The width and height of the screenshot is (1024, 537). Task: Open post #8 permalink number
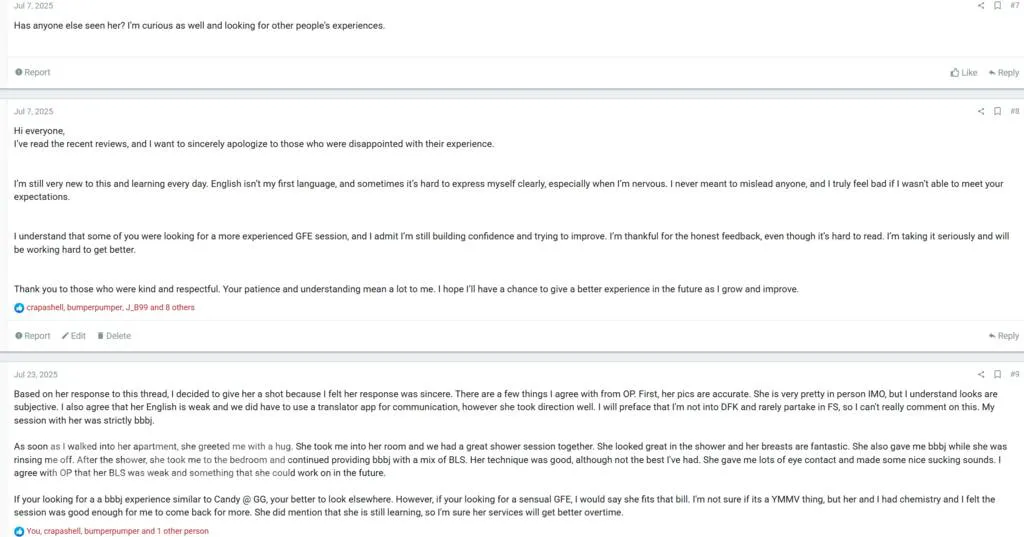point(1014,111)
